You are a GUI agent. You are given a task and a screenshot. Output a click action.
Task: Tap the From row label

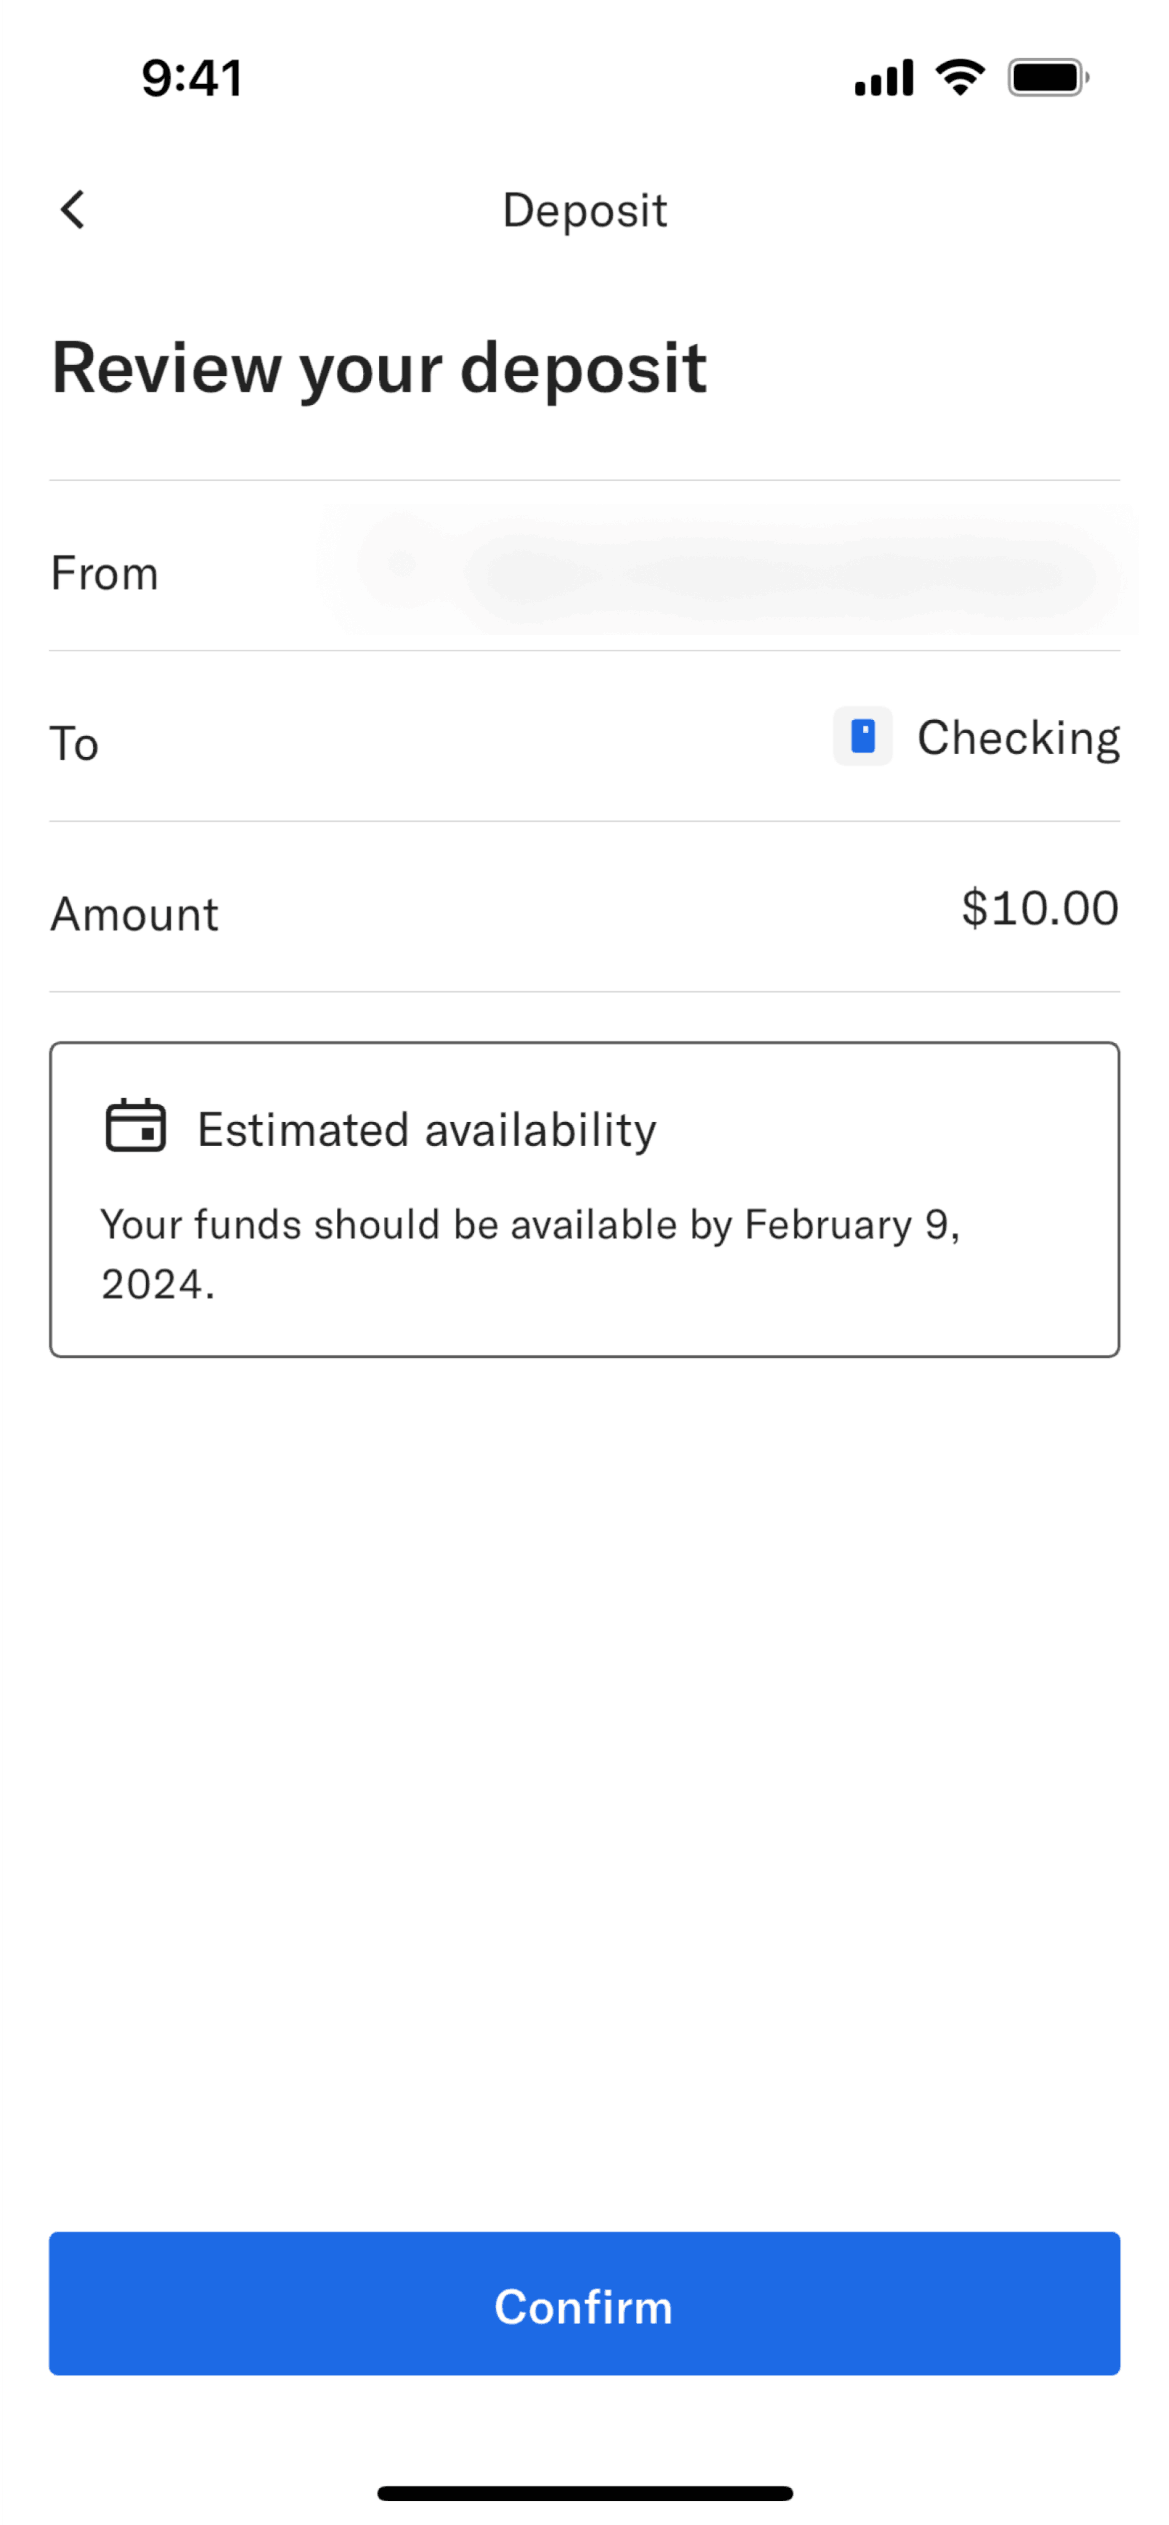pyautogui.click(x=105, y=574)
